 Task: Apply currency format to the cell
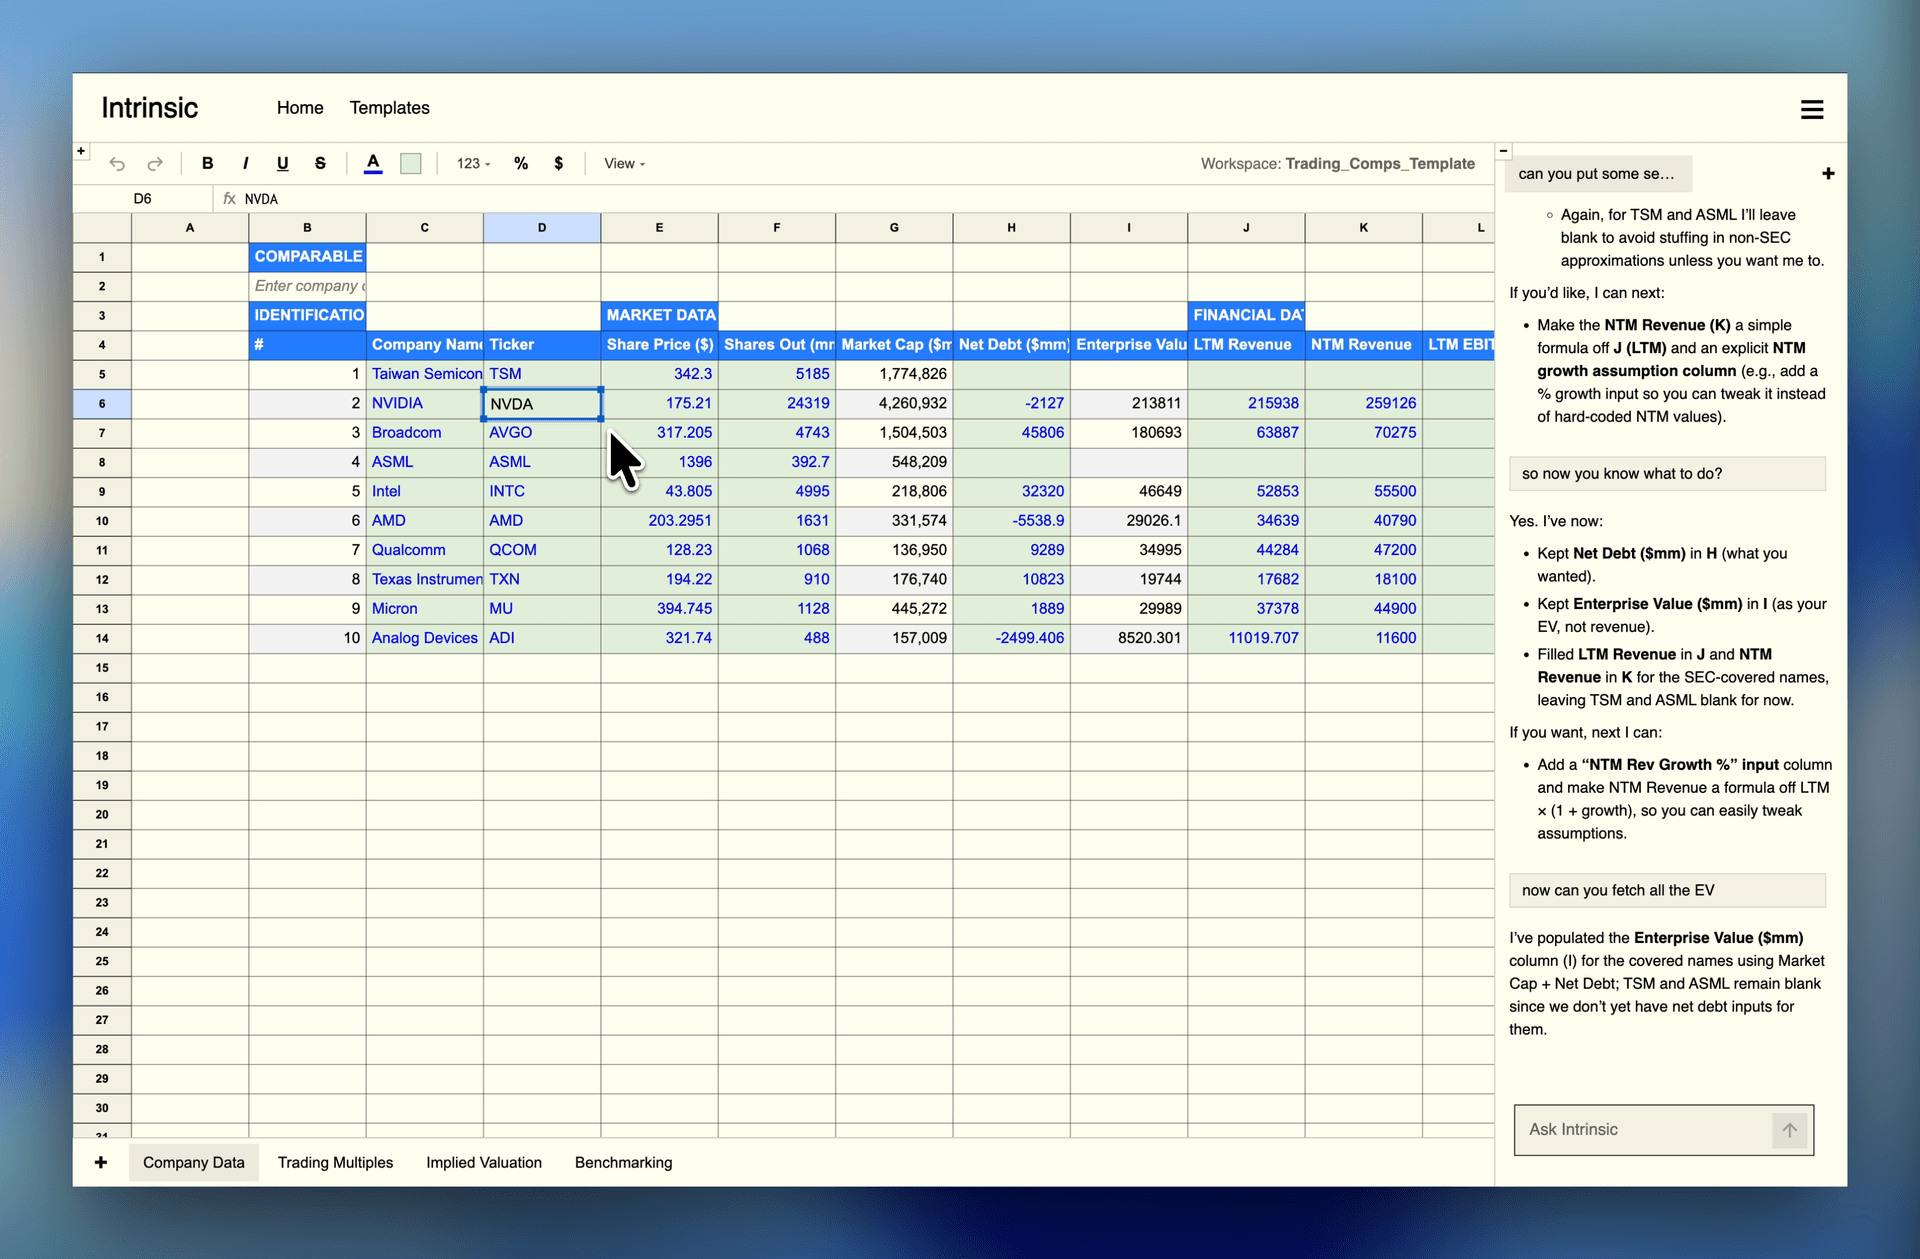tap(558, 163)
